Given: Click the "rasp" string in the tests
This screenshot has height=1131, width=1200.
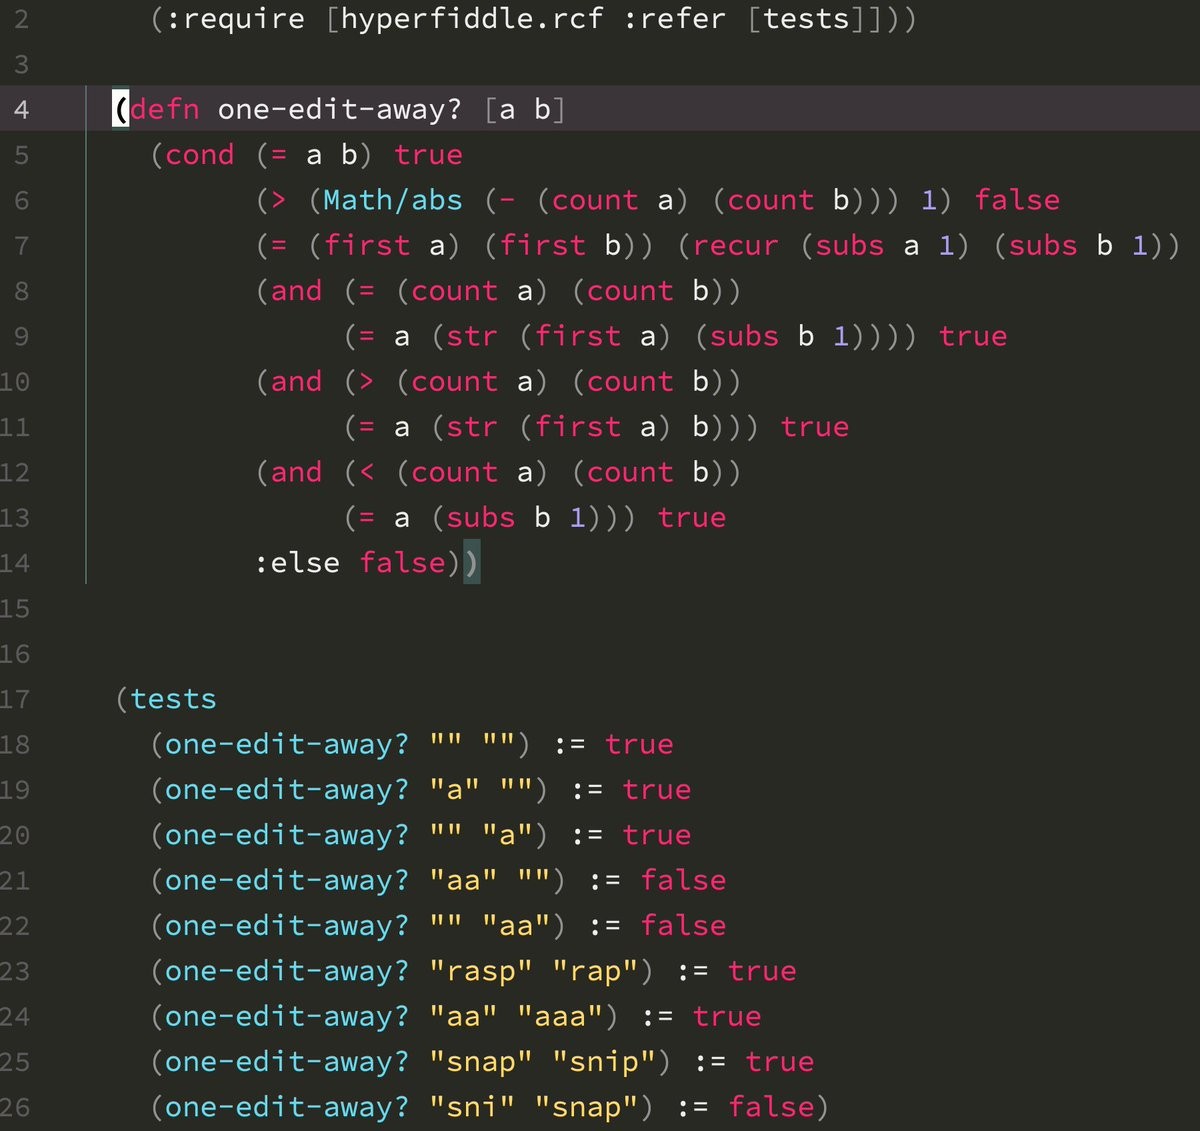Looking at the screenshot, I should point(480,971).
